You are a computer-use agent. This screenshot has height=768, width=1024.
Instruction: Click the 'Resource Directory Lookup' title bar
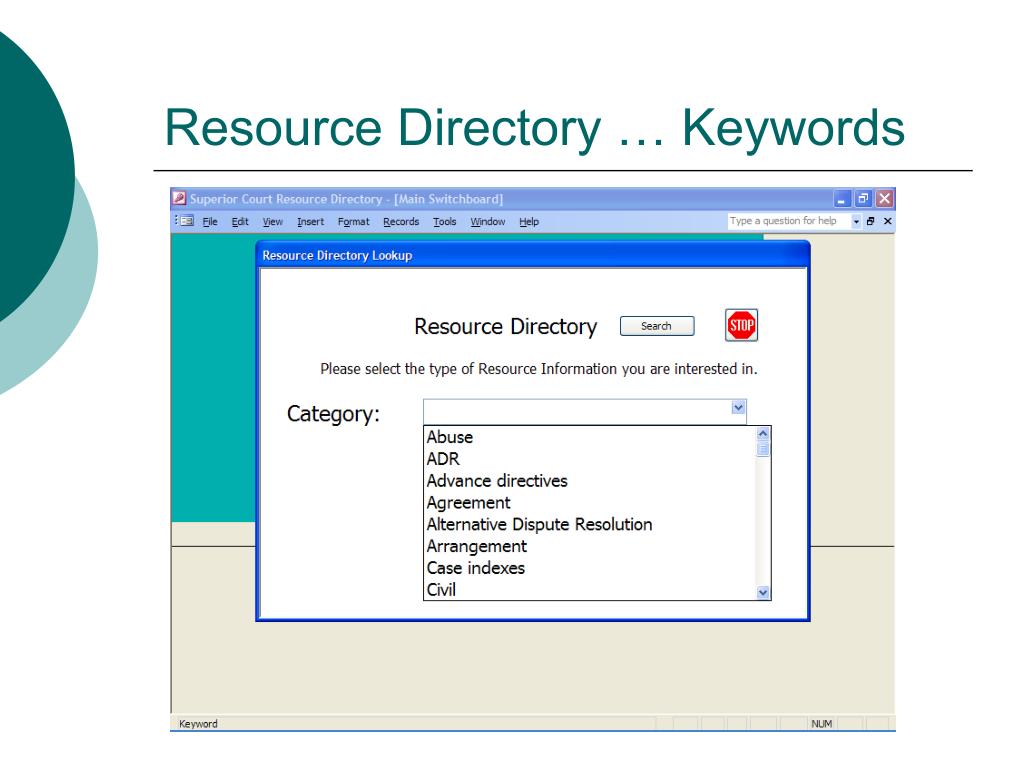pos(532,255)
